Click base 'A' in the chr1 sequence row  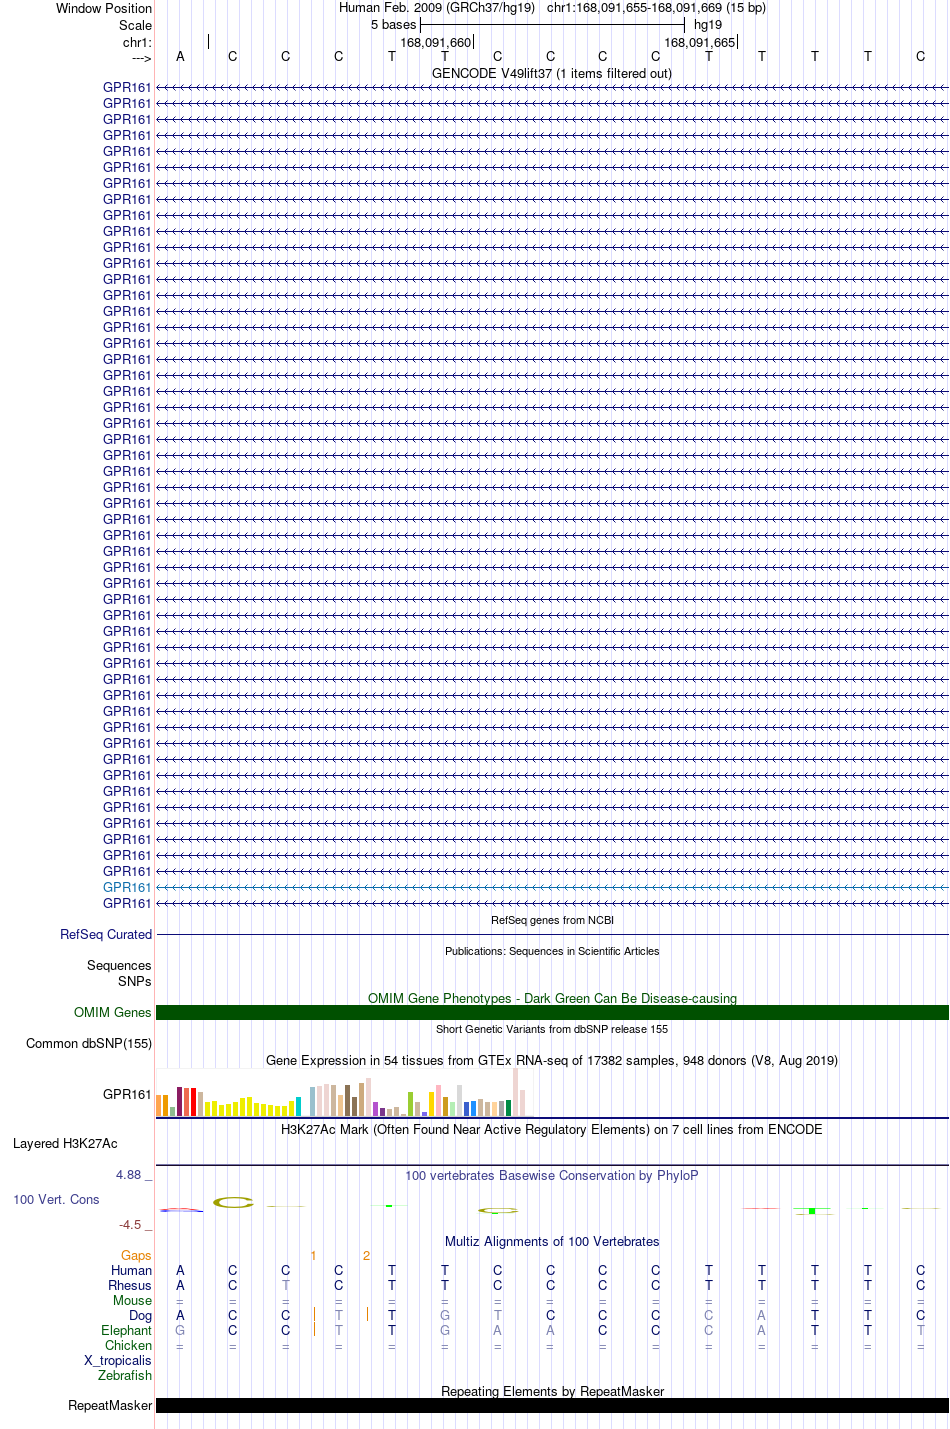pyautogui.click(x=180, y=56)
